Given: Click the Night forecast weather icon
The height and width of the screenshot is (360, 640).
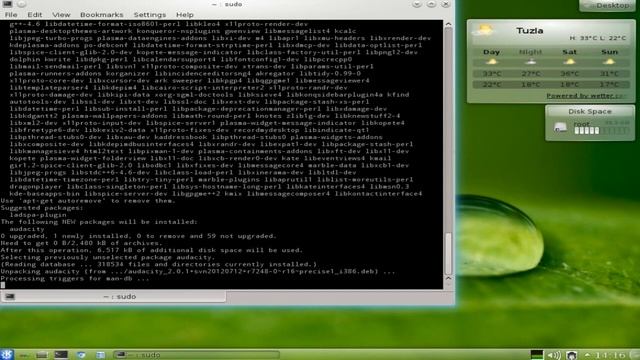Looking at the screenshot, I should pyautogui.click(x=531, y=62).
